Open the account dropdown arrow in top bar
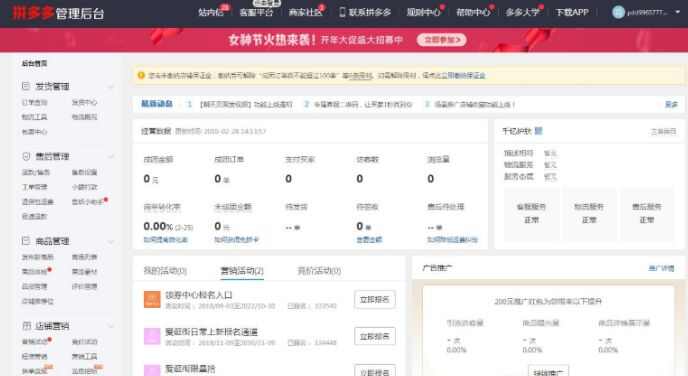 [678, 12]
